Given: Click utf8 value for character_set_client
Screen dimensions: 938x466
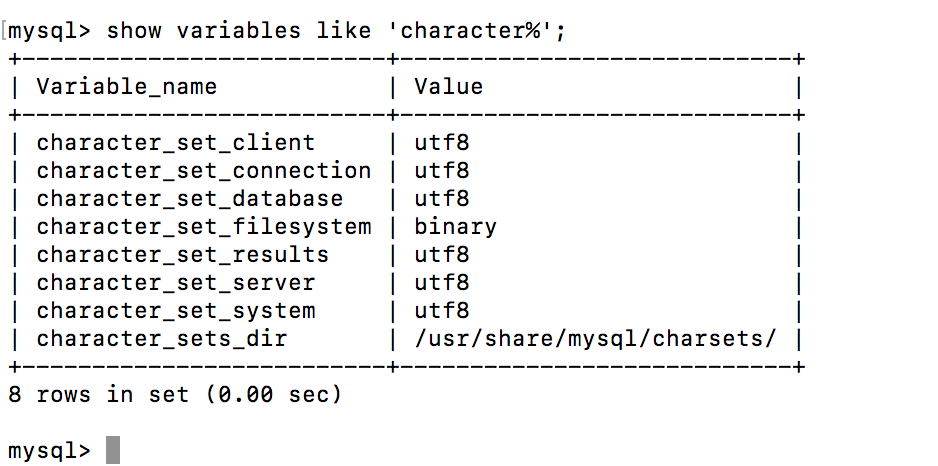Looking at the screenshot, I should pos(441,143).
